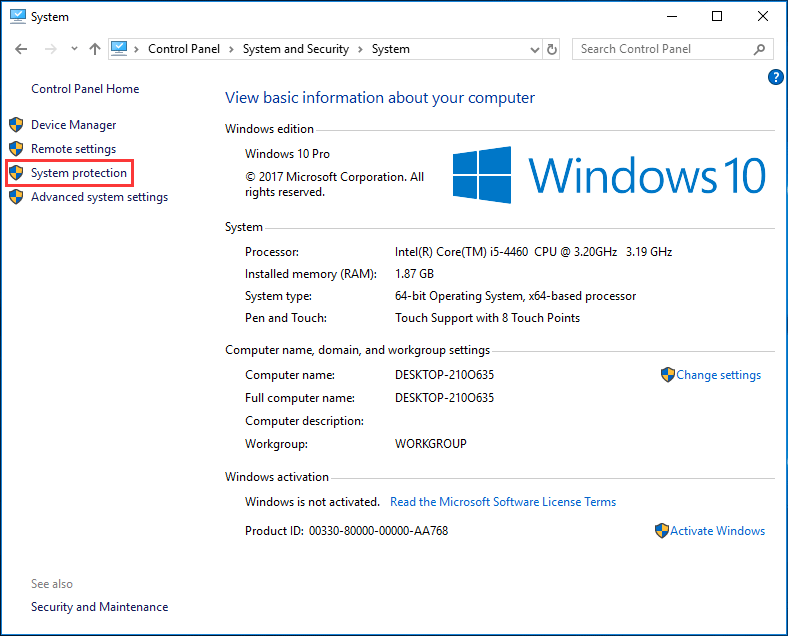788x636 pixels.
Task: Click the search magnifier icon
Action: [759, 49]
